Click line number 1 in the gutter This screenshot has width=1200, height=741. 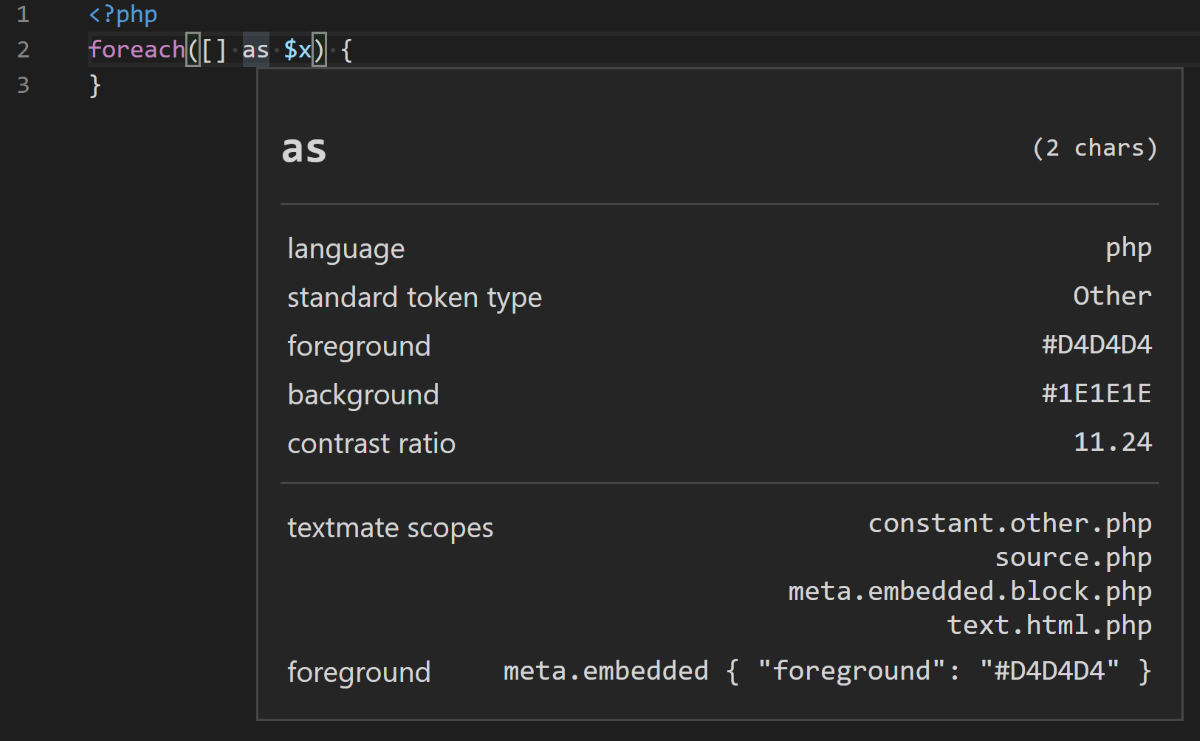pos(22,14)
